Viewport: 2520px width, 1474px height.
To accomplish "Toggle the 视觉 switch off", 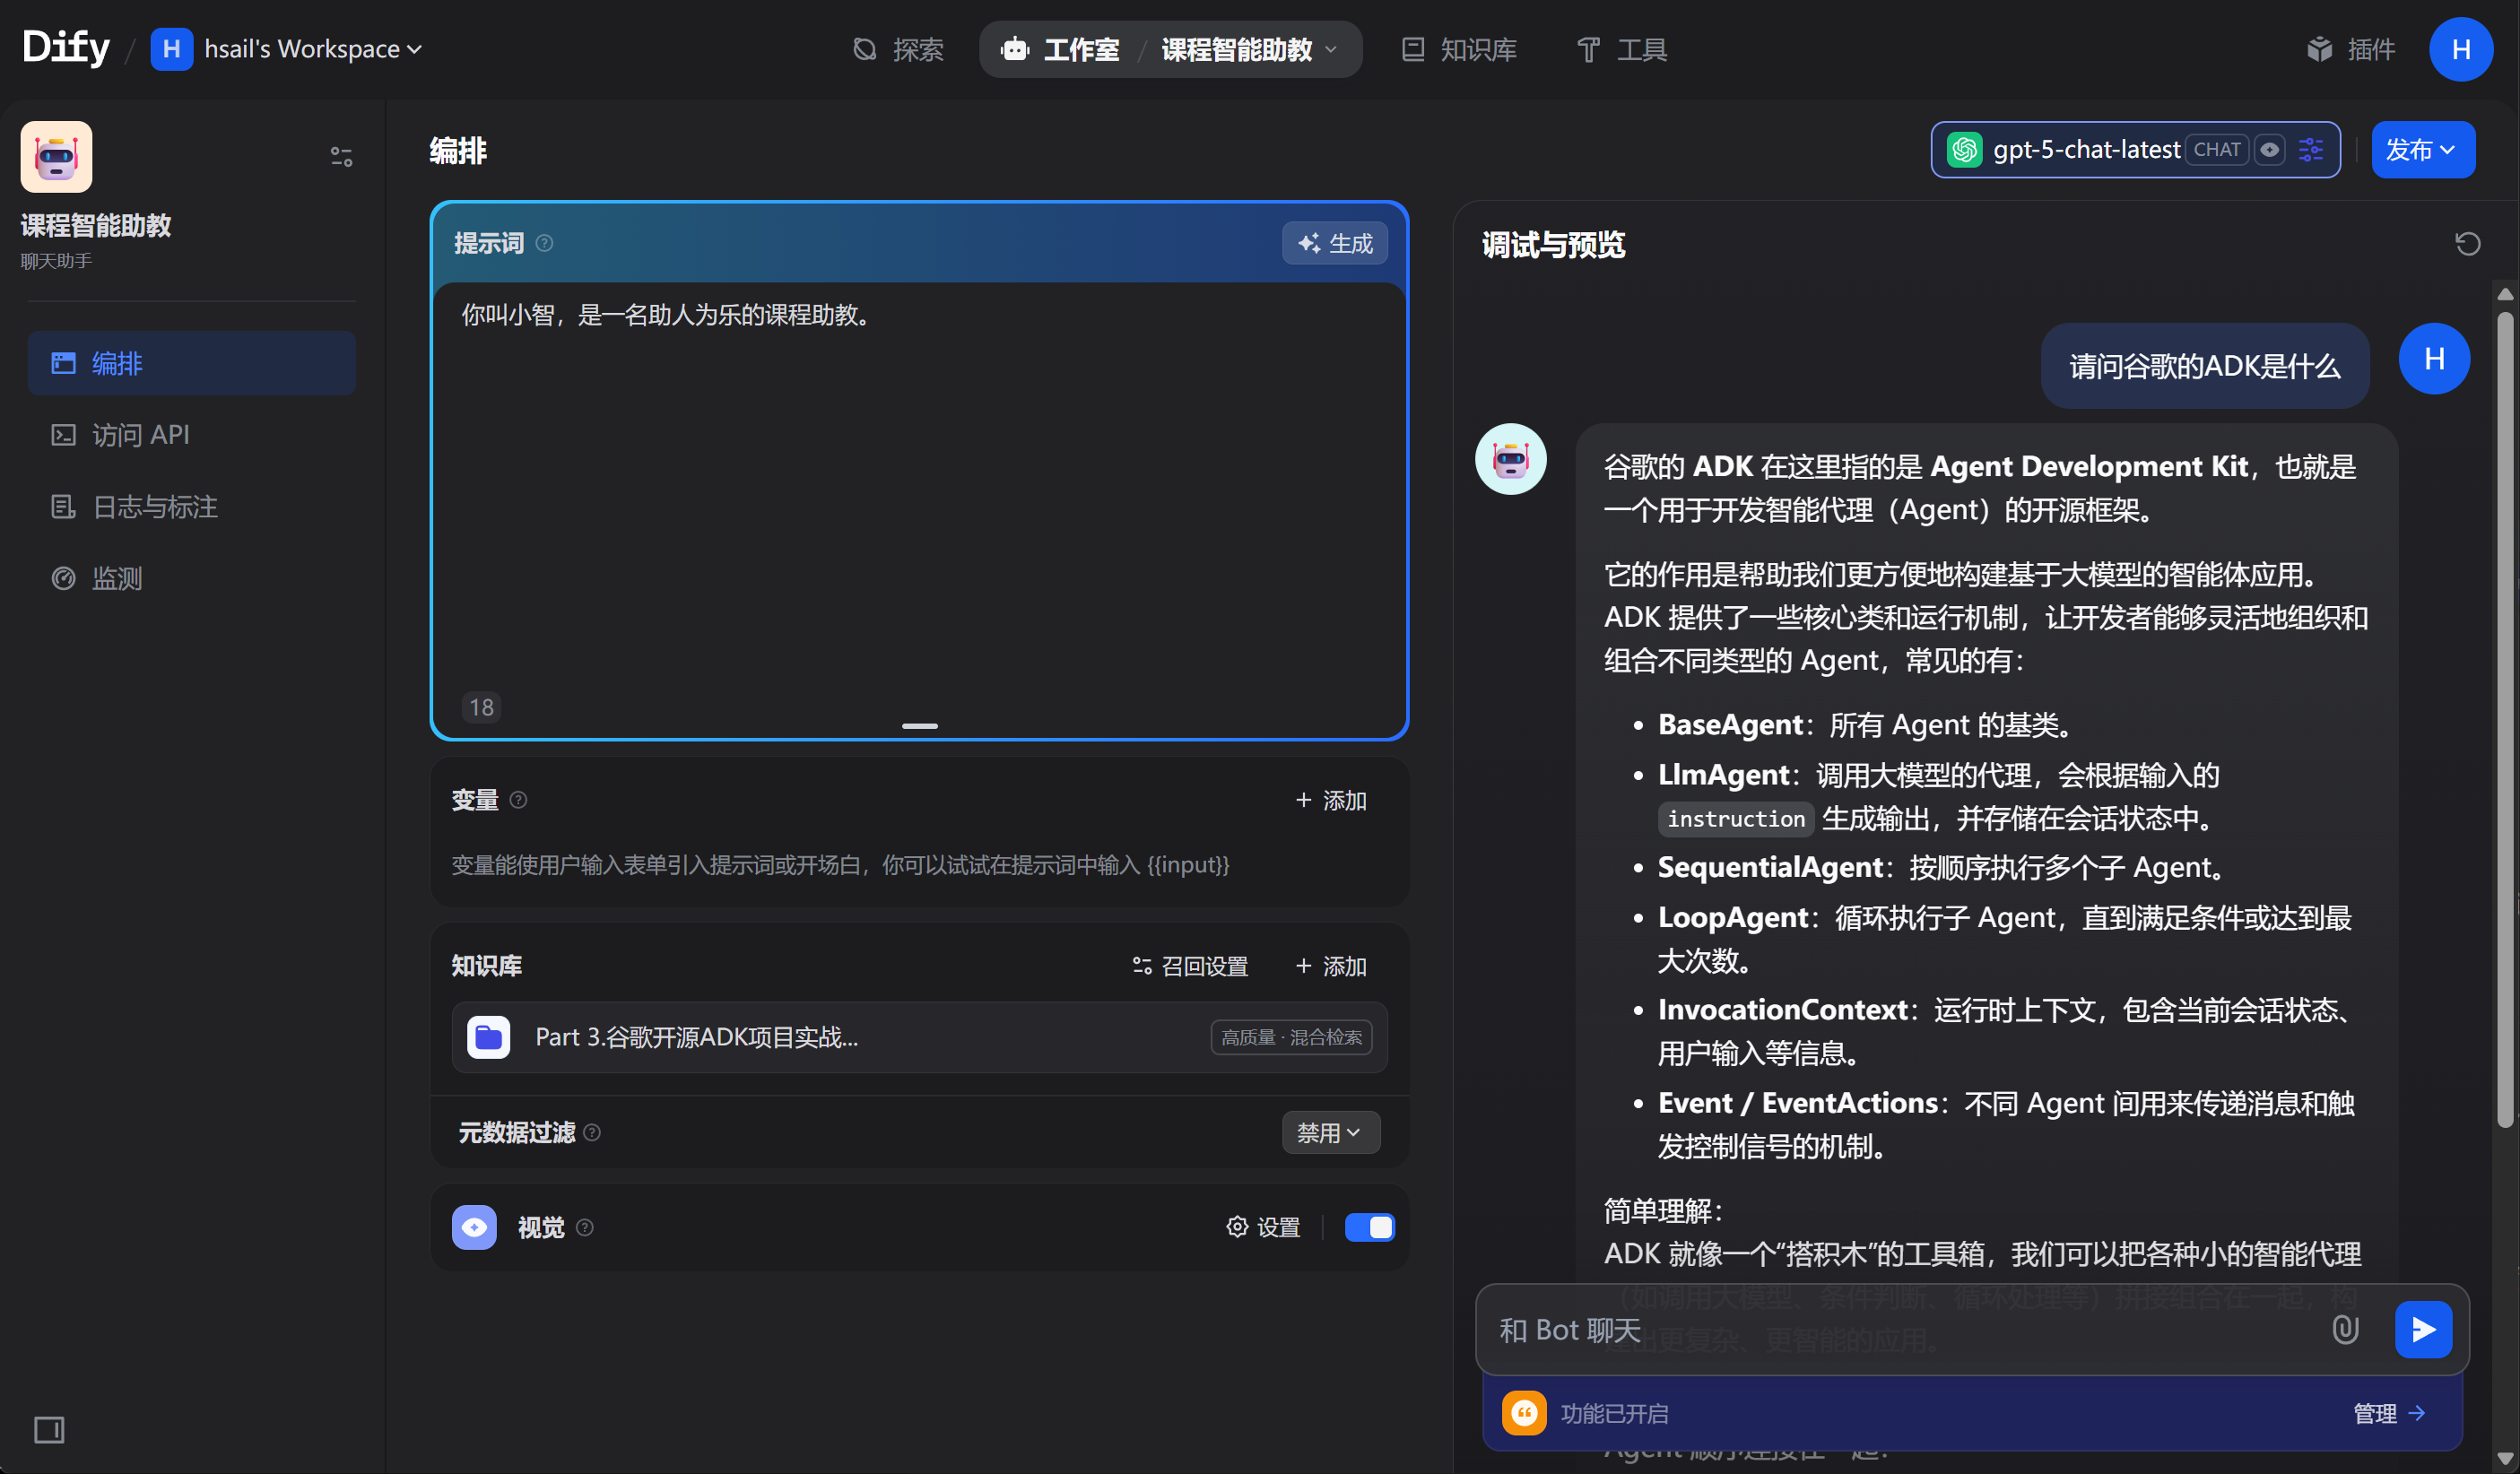I will pos(1369,1227).
